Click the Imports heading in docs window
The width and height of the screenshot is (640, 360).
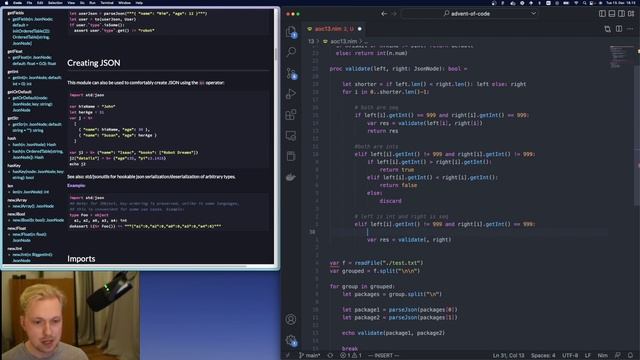pos(81,259)
